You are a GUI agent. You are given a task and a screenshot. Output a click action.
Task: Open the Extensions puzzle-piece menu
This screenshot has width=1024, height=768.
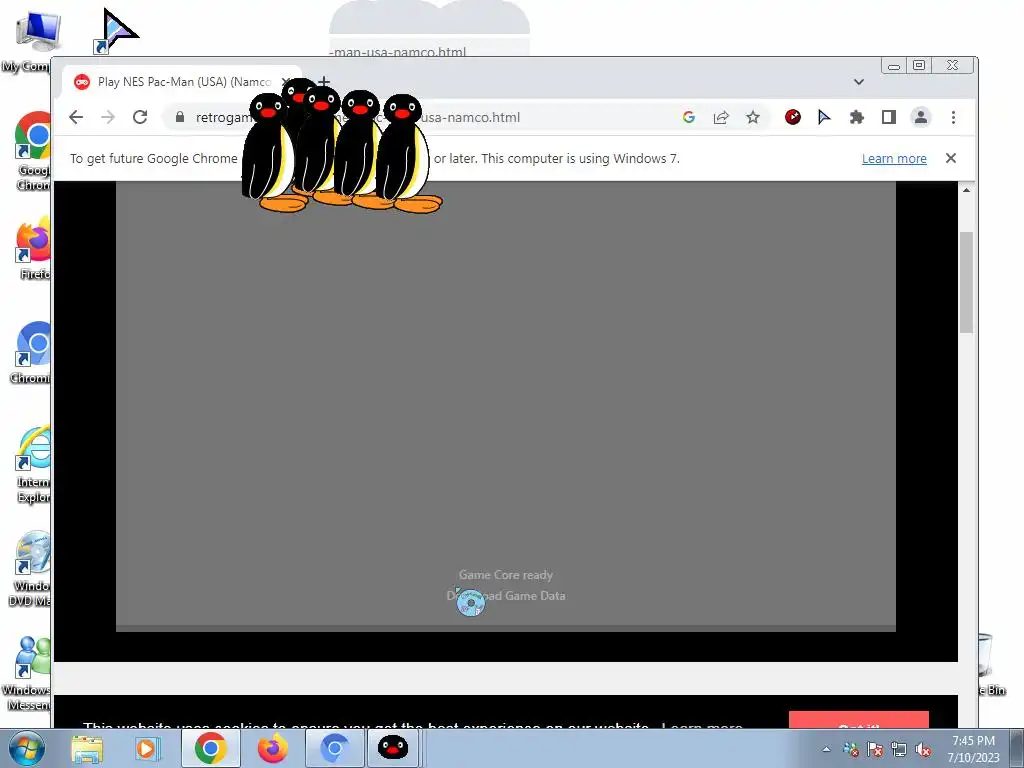click(x=856, y=118)
